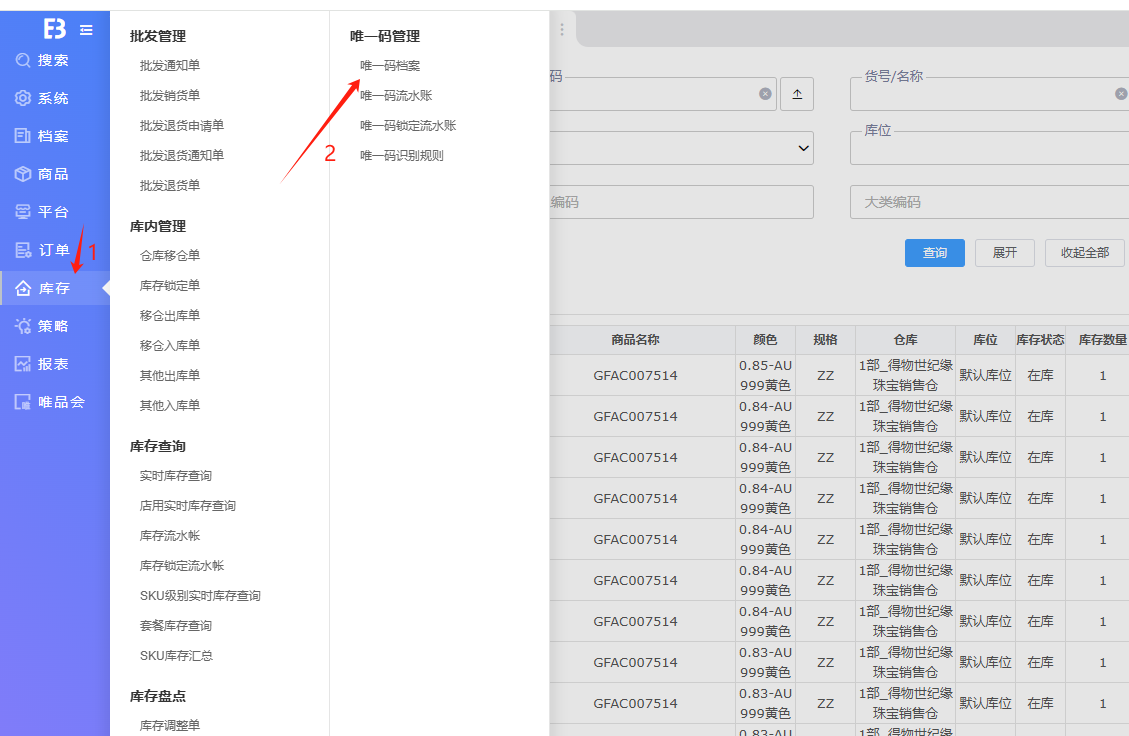Click the hamburger menu collapse icon
This screenshot has height=736, width=1129.
point(86,30)
